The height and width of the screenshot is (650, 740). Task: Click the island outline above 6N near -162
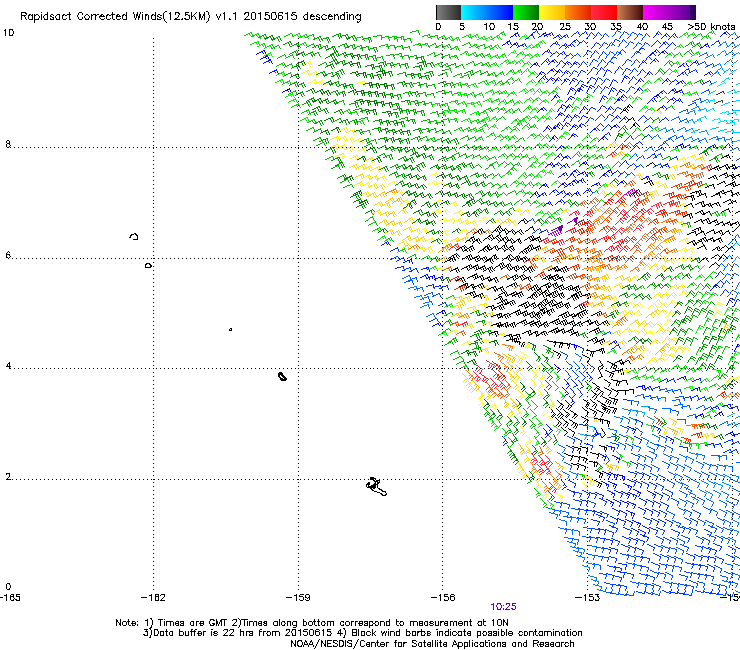tap(134, 236)
